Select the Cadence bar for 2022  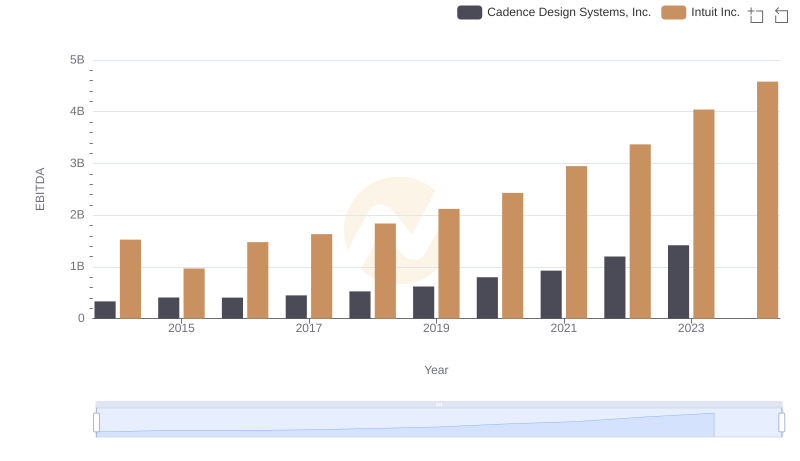point(614,287)
